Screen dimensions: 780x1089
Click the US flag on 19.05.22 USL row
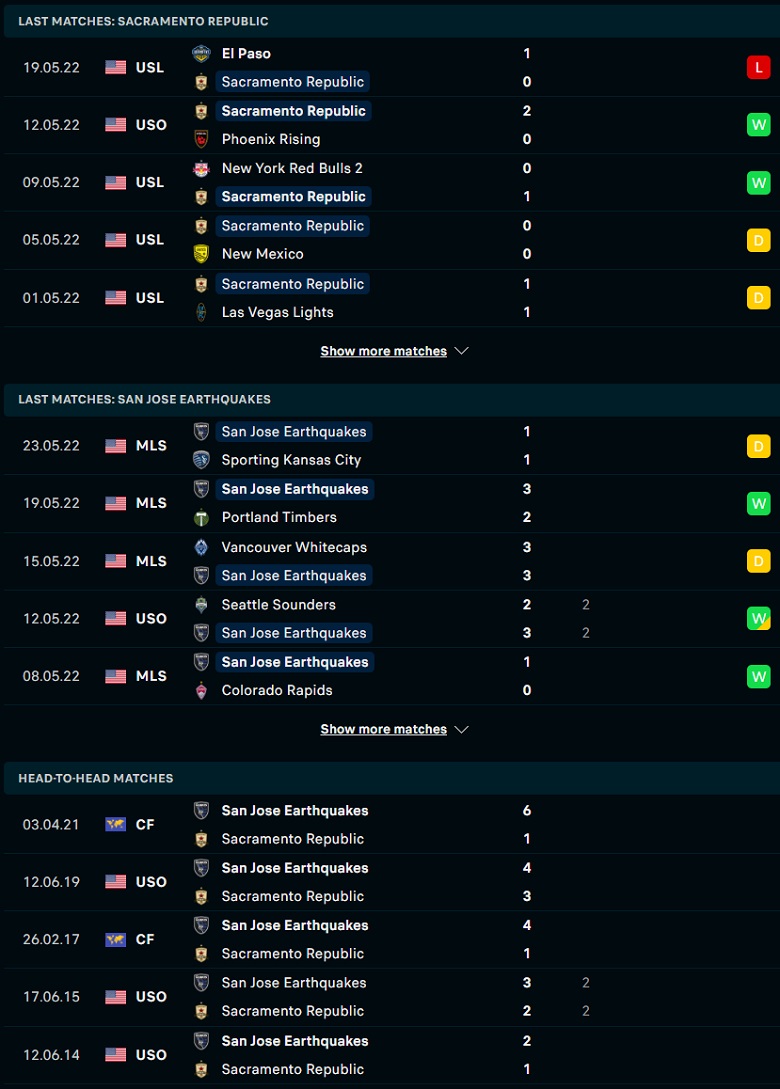[x=115, y=67]
